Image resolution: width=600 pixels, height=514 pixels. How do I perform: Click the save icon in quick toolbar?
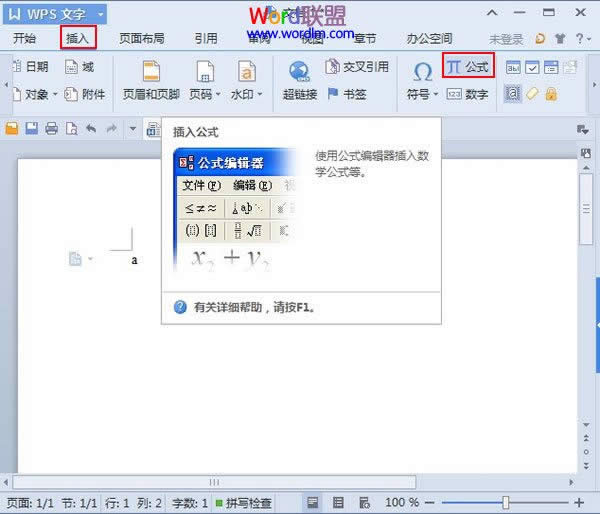[31, 129]
